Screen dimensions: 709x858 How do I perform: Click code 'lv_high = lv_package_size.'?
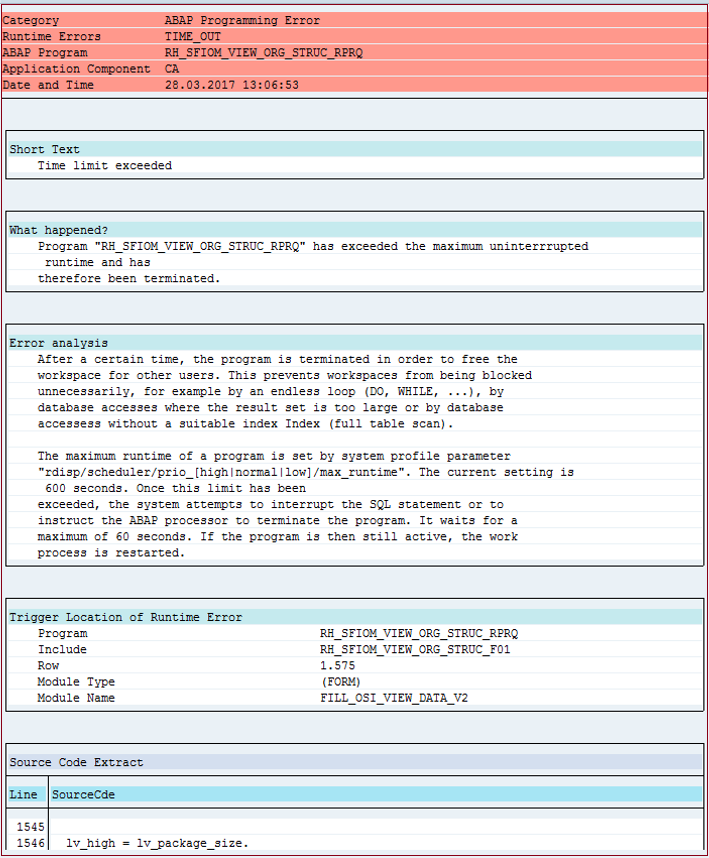157,843
